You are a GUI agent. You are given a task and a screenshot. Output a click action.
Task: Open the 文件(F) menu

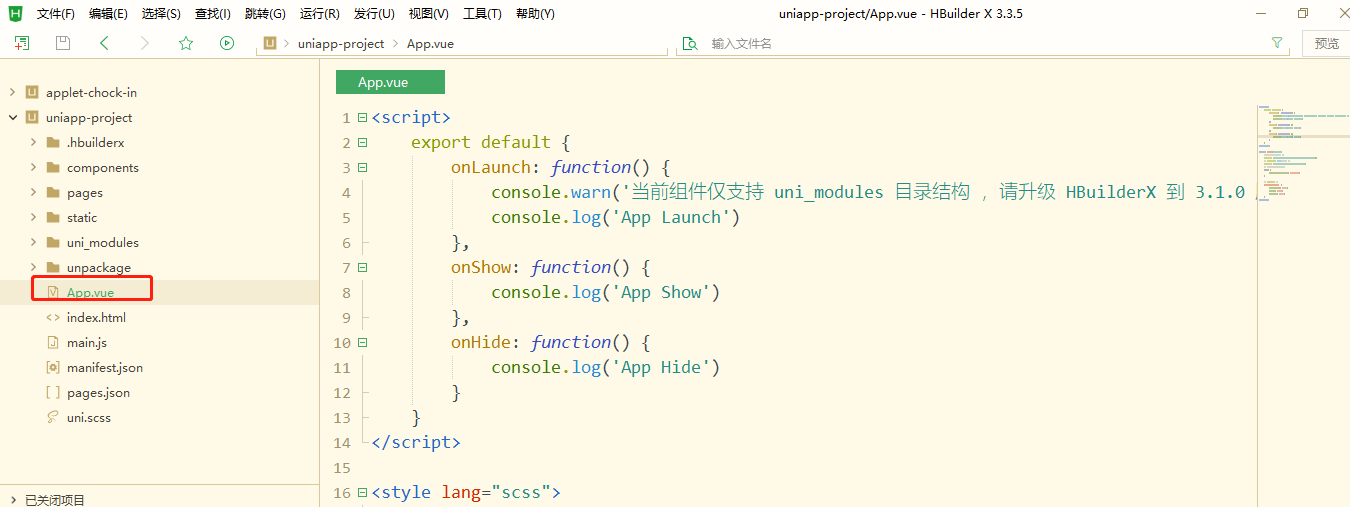[x=56, y=14]
